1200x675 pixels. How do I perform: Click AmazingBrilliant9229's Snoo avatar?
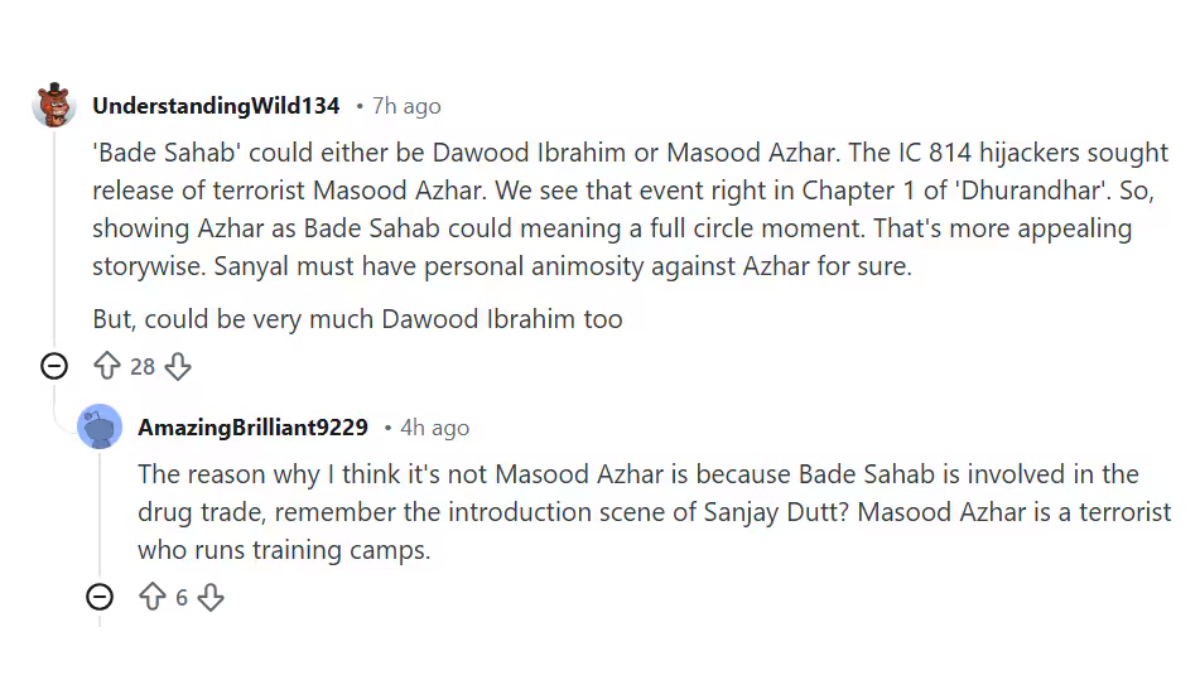point(100,428)
